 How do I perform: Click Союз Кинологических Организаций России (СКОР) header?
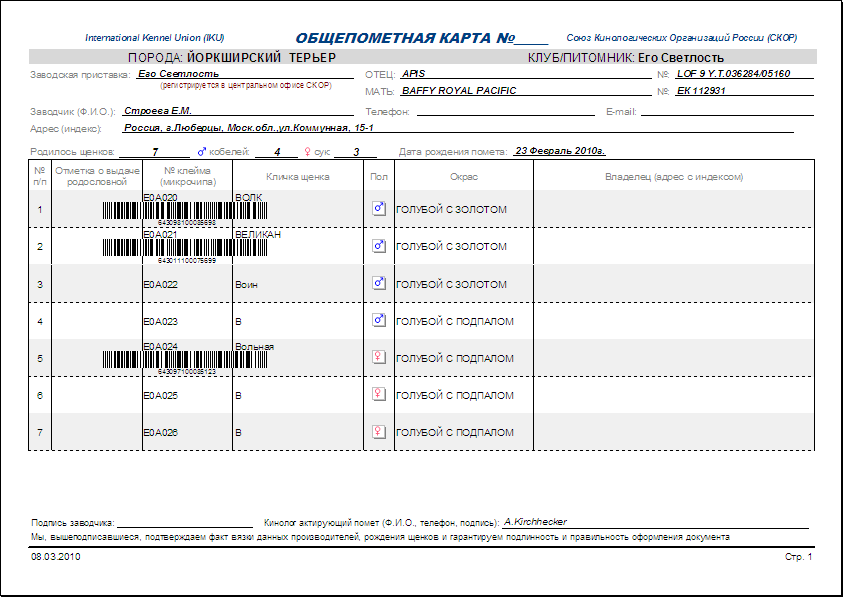682,38
